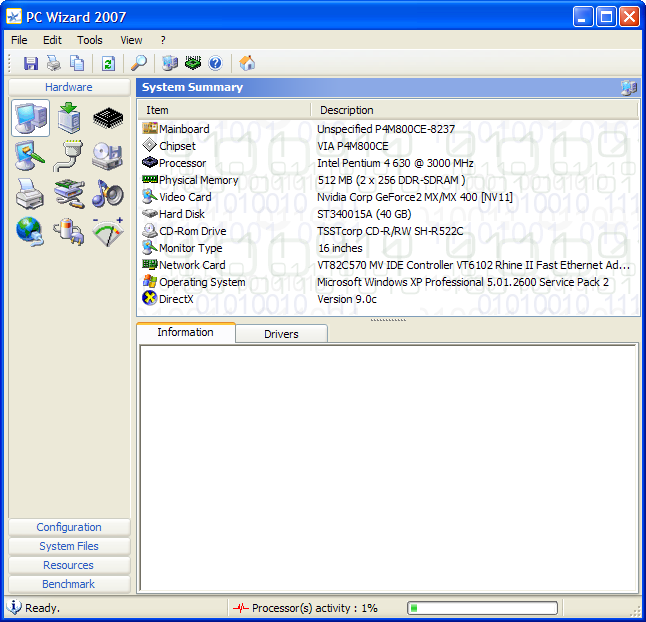Switch to the Drivers tab
Screen dimensions: 646x622
coord(281,334)
